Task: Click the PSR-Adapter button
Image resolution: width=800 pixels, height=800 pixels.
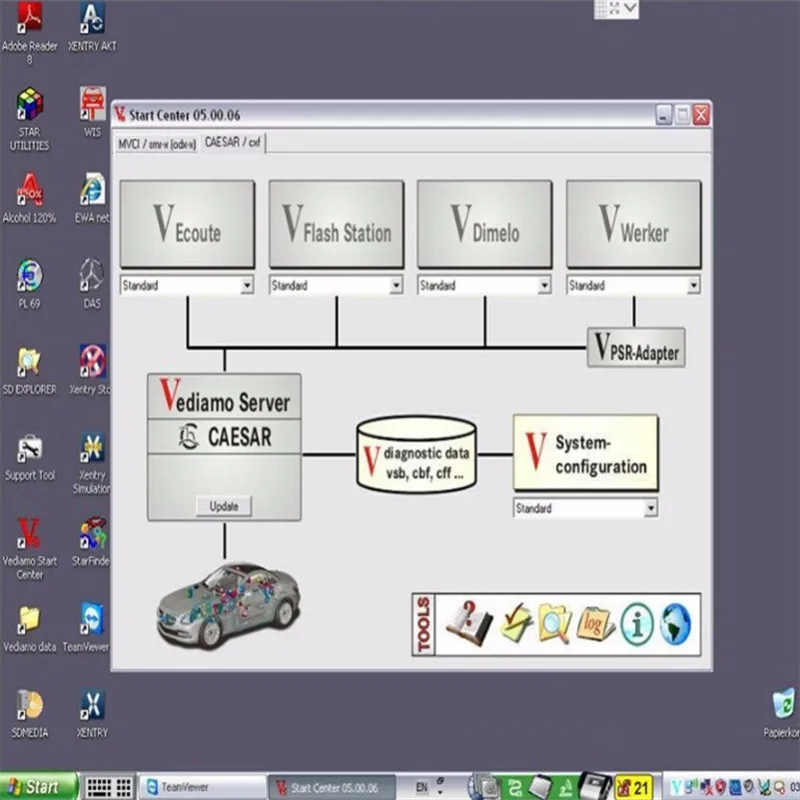Action: [x=636, y=347]
